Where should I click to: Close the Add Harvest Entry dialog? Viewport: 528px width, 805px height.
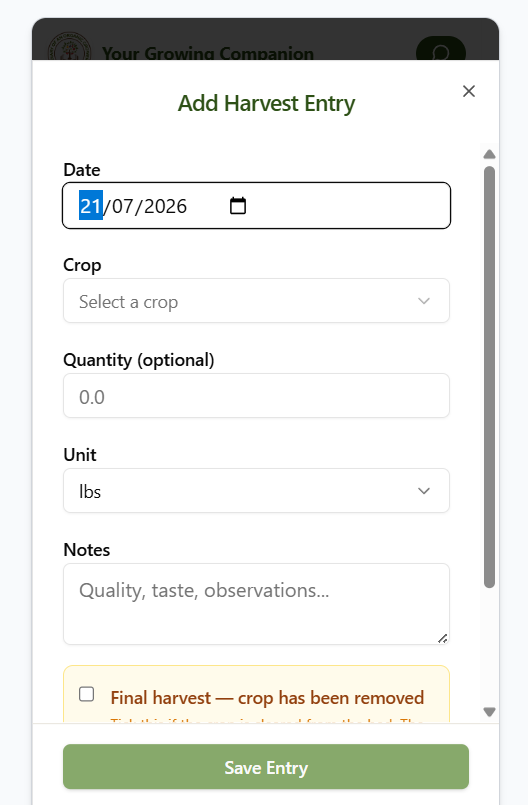point(468,91)
